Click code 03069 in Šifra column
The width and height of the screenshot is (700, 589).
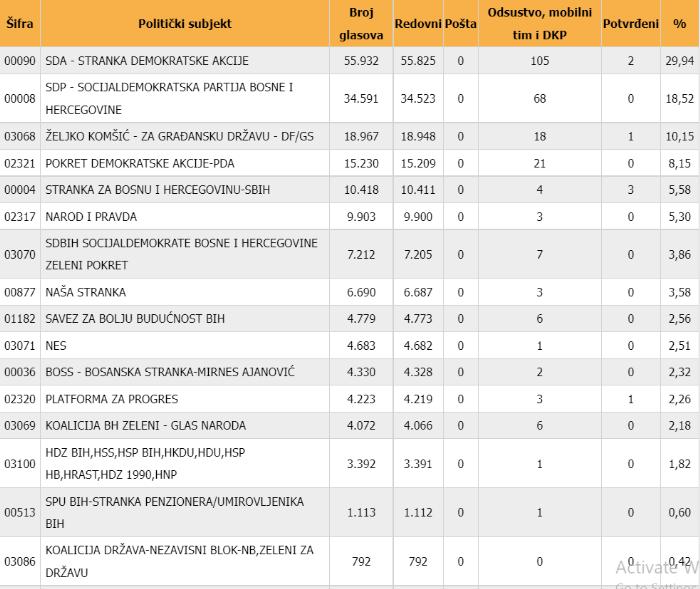[x=20, y=426]
